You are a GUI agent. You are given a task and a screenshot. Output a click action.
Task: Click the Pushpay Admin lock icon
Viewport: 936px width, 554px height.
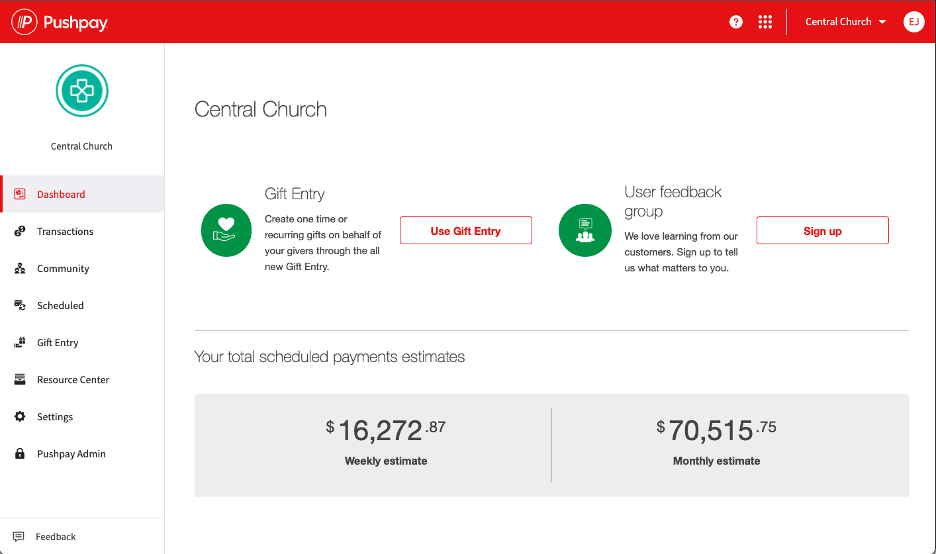20,453
